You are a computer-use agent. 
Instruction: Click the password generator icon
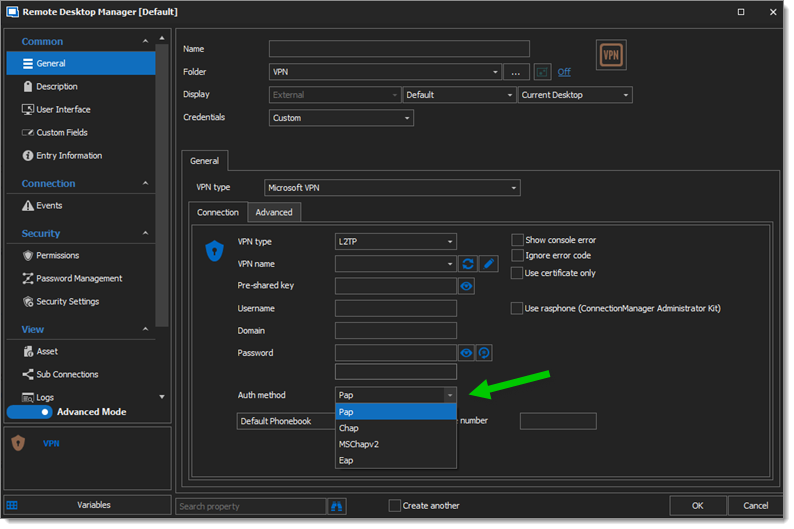484,353
